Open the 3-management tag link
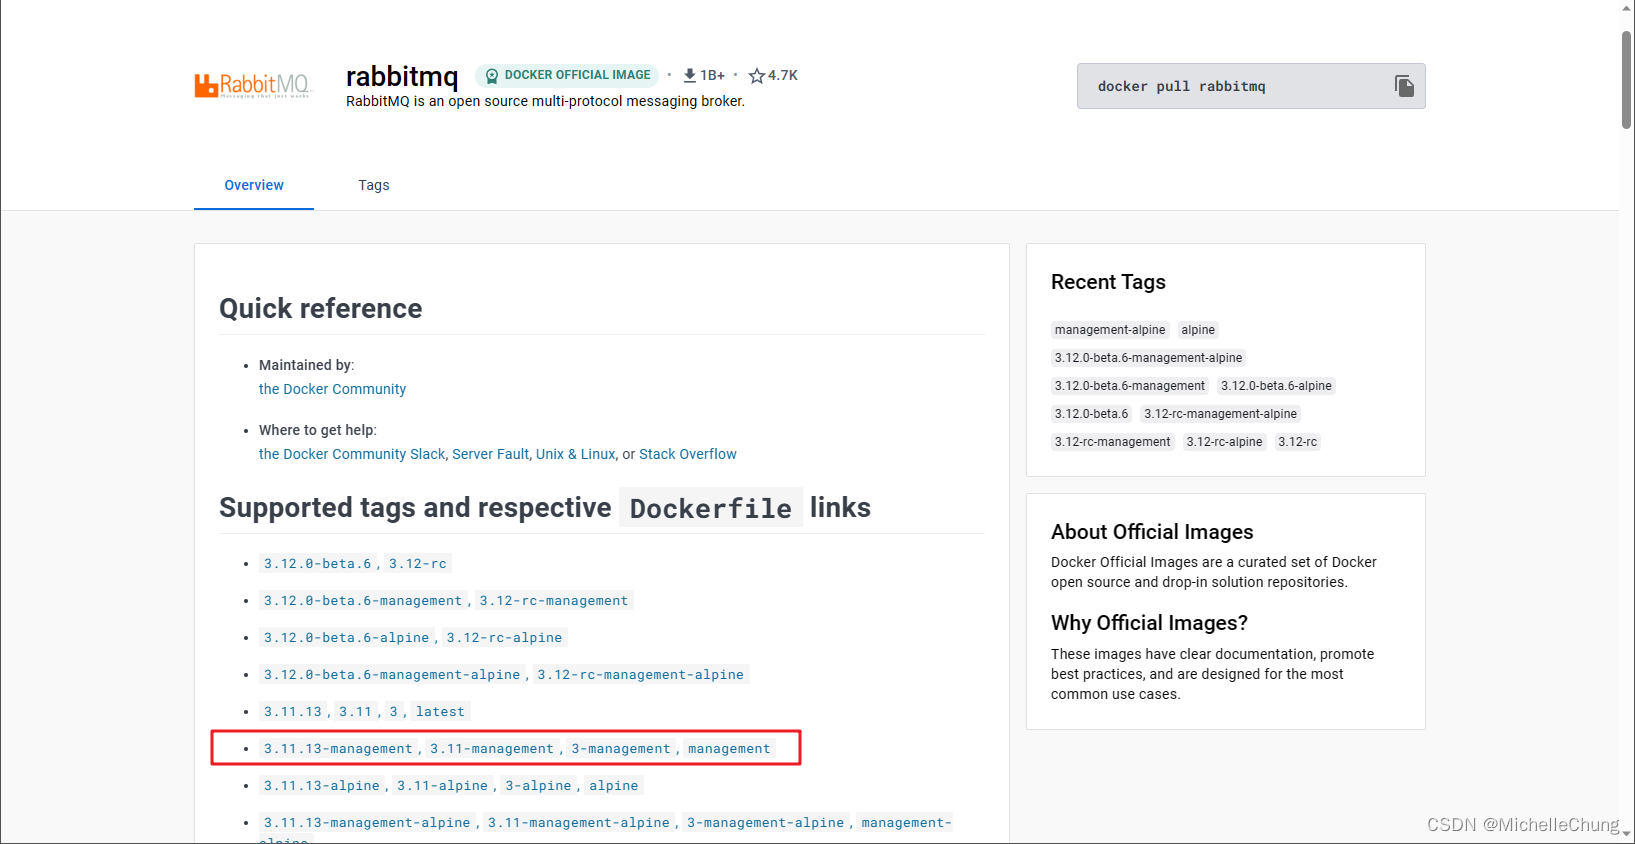Screen dimensions: 1635x844 [x=621, y=749]
